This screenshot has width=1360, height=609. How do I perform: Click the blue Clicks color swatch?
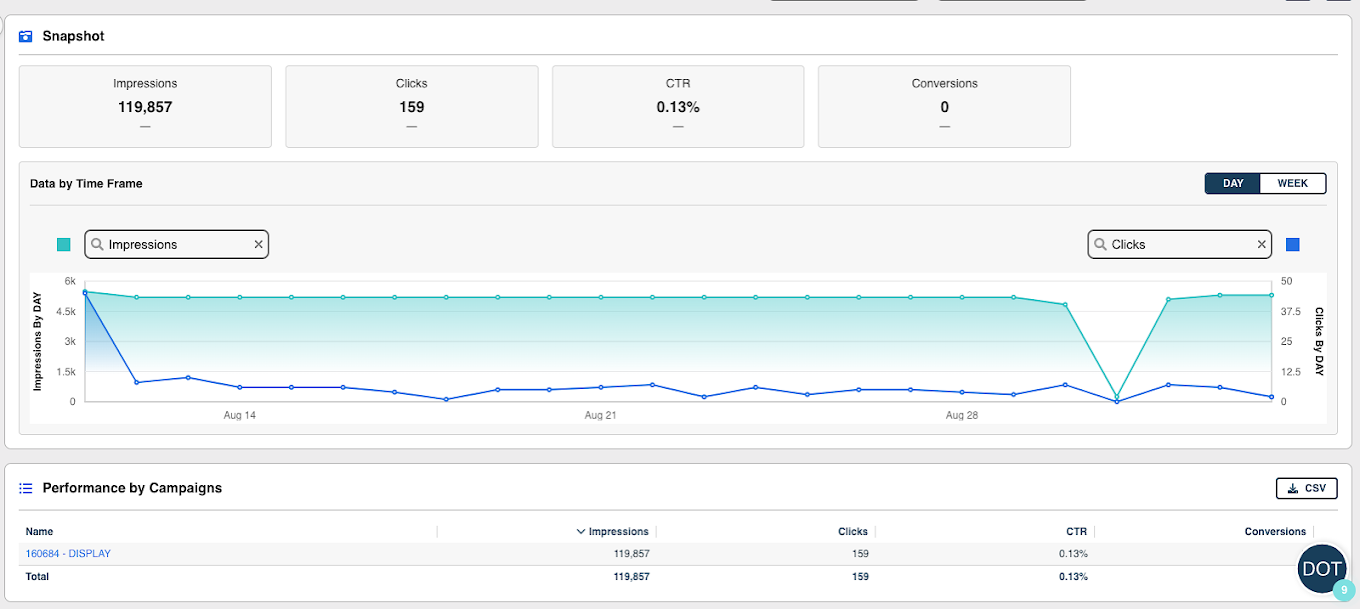pos(1293,245)
